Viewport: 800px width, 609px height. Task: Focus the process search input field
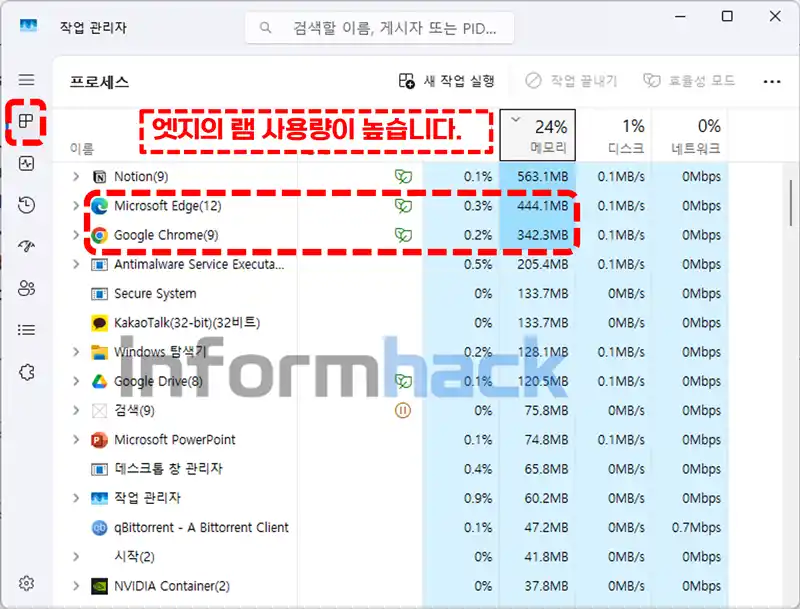[380, 28]
